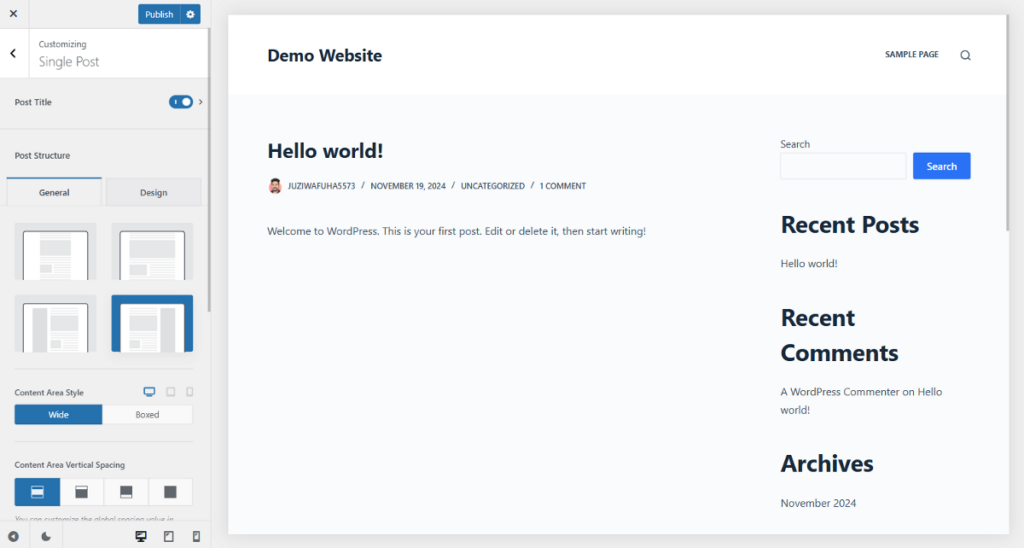Click the Welcome to WordPress paragraph

pos(456,231)
